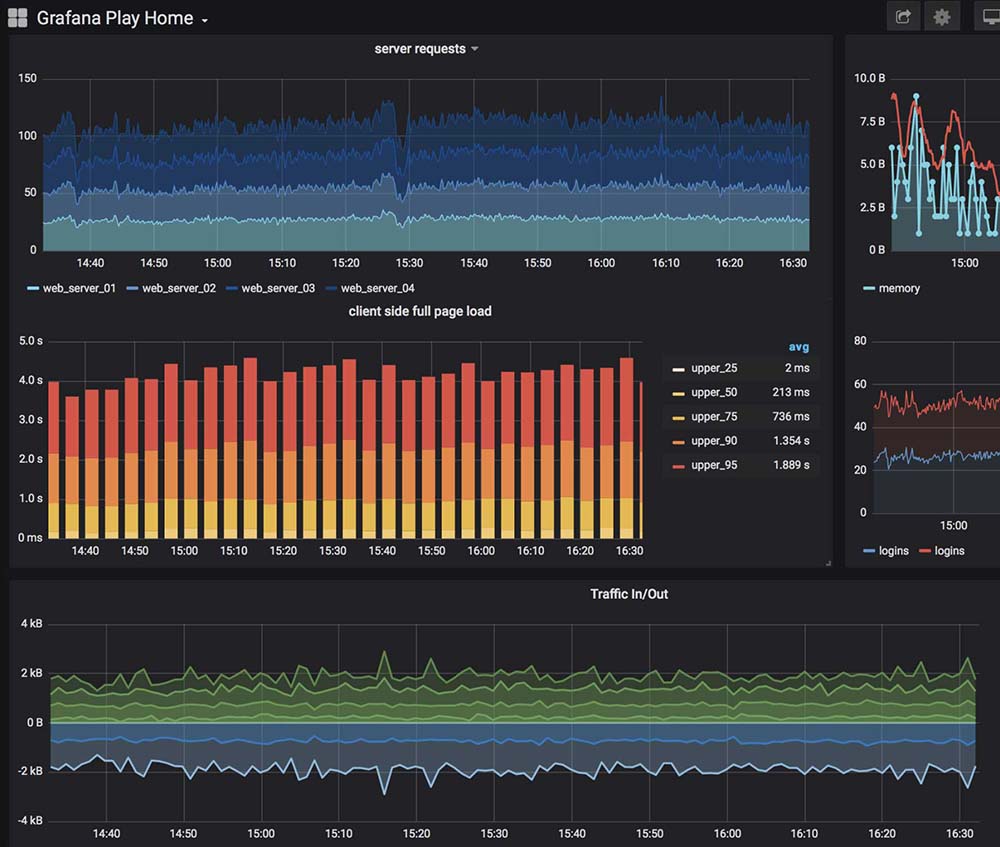Image resolution: width=1000 pixels, height=847 pixels.
Task: Click the red logins legend entry
Action: (x=949, y=551)
